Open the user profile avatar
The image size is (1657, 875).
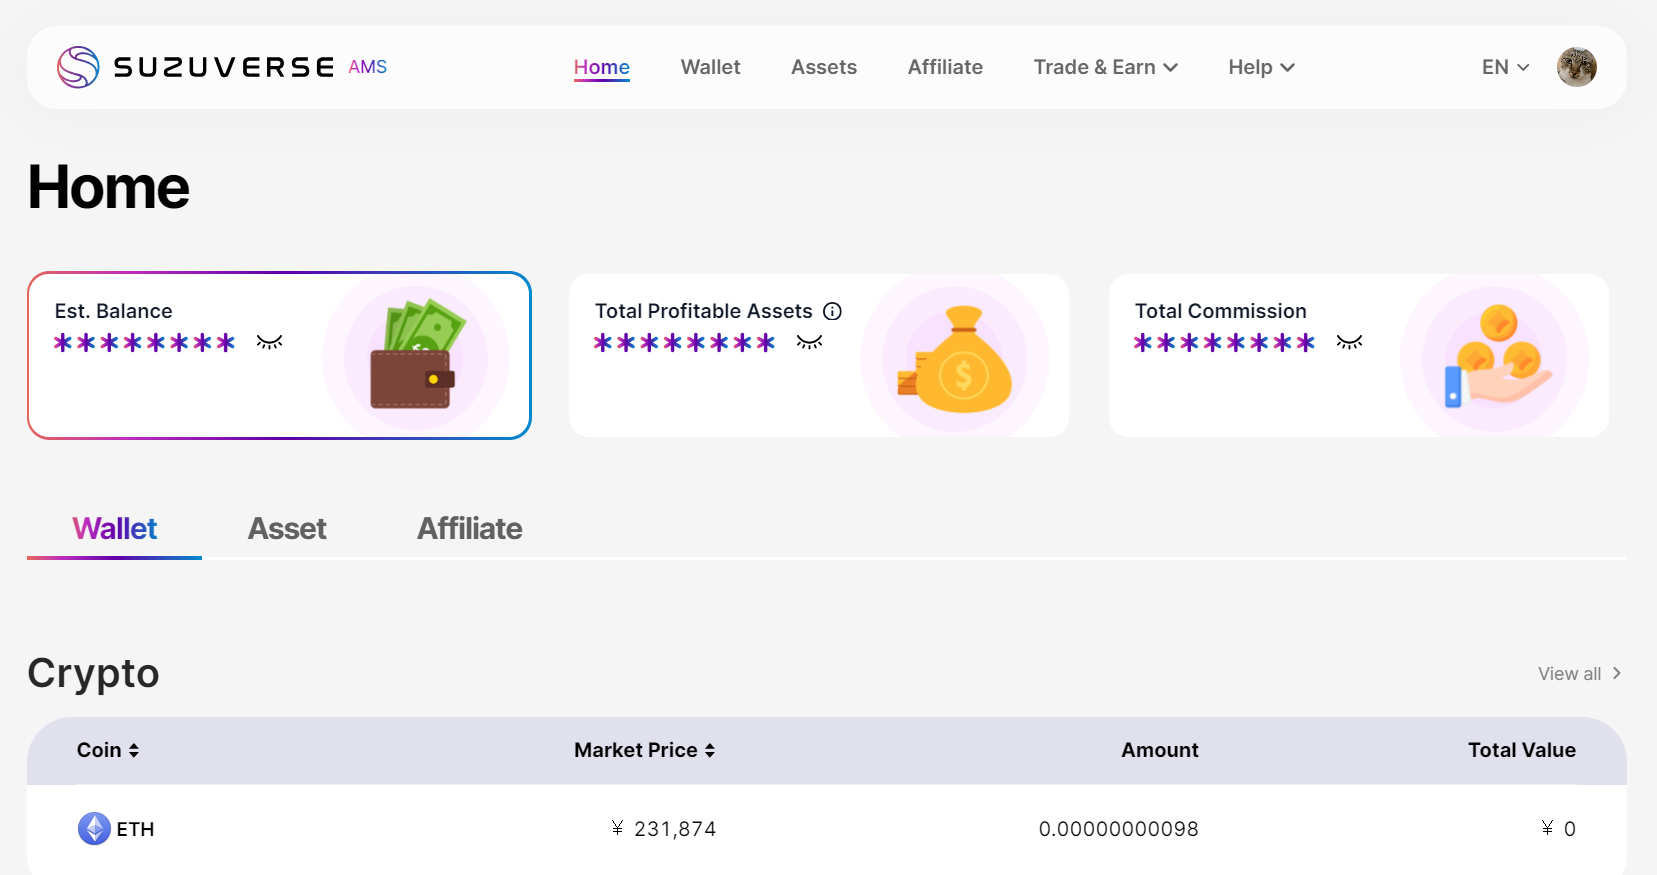click(x=1576, y=67)
